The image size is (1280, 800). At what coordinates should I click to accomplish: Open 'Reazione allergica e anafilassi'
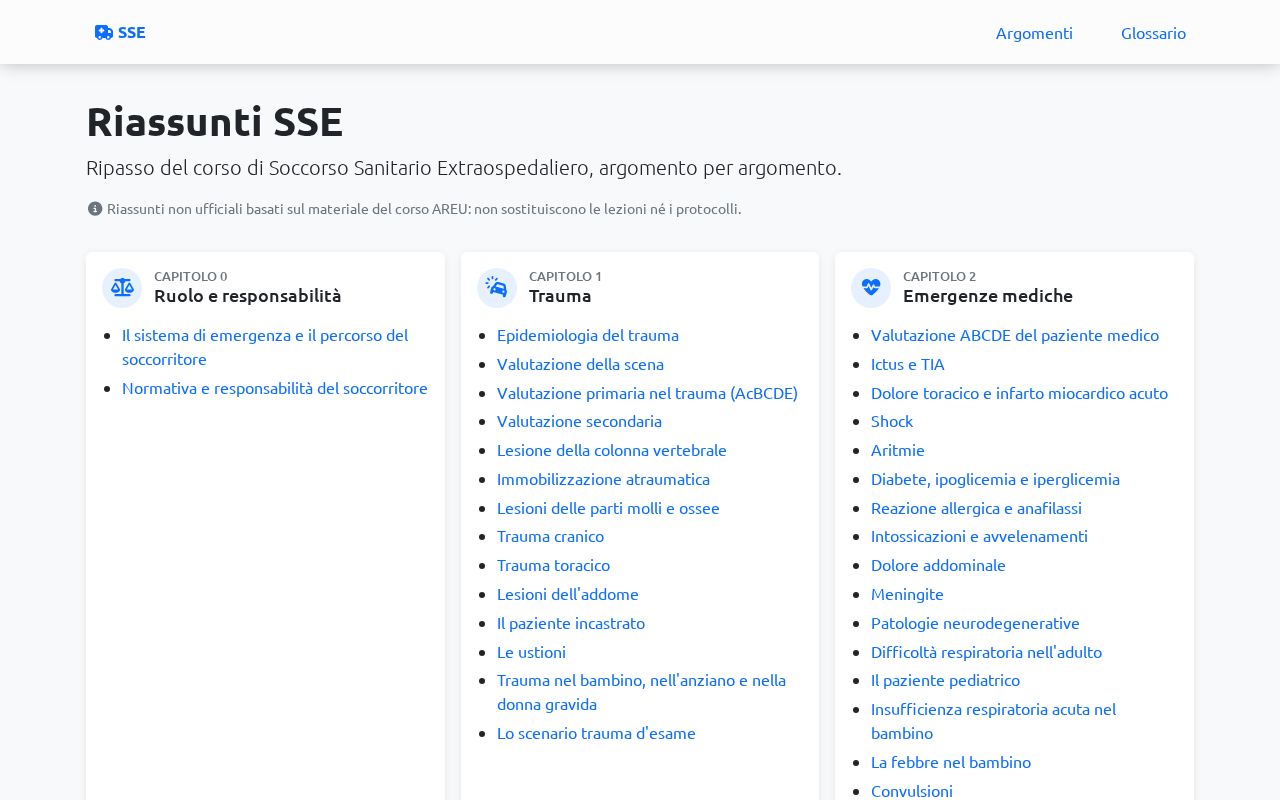click(x=976, y=508)
